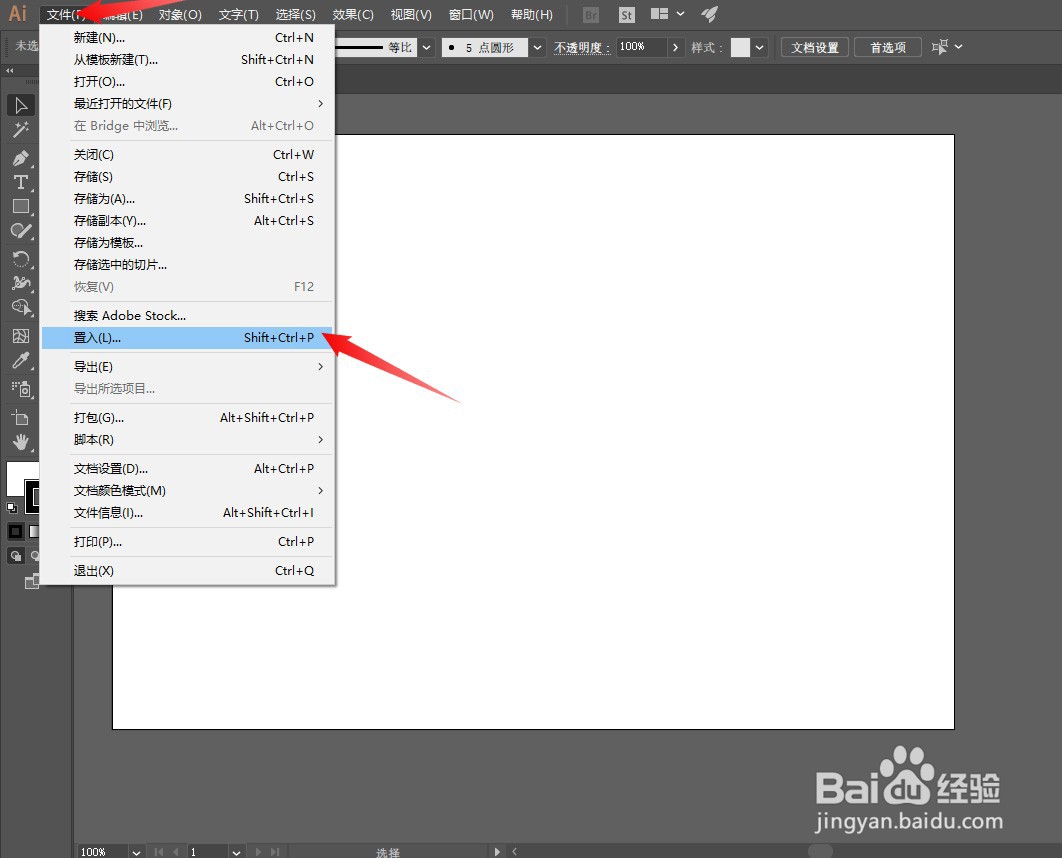Open the 对象(O) menu
This screenshot has width=1062, height=858.
point(180,14)
